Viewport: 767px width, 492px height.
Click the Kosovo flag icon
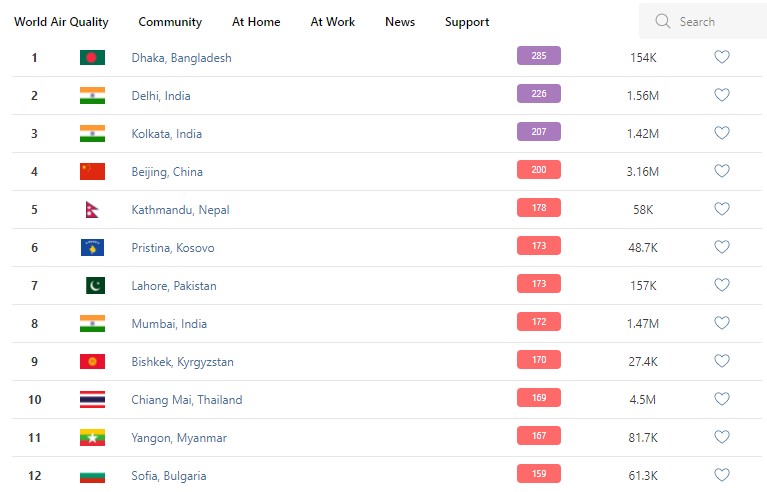92,248
